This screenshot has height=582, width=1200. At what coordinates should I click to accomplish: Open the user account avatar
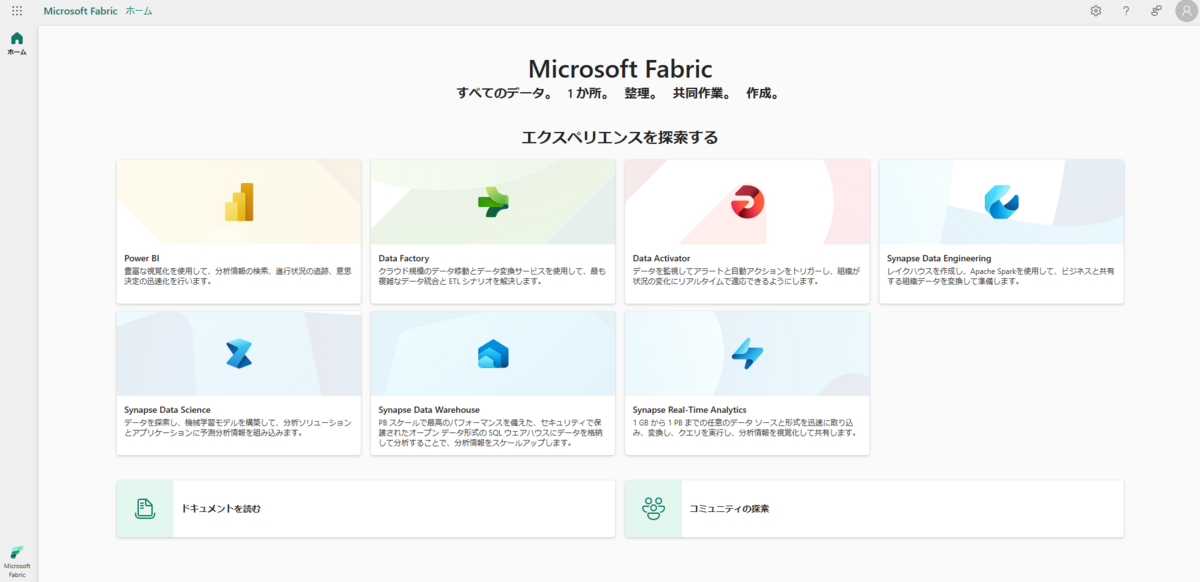coord(1186,10)
